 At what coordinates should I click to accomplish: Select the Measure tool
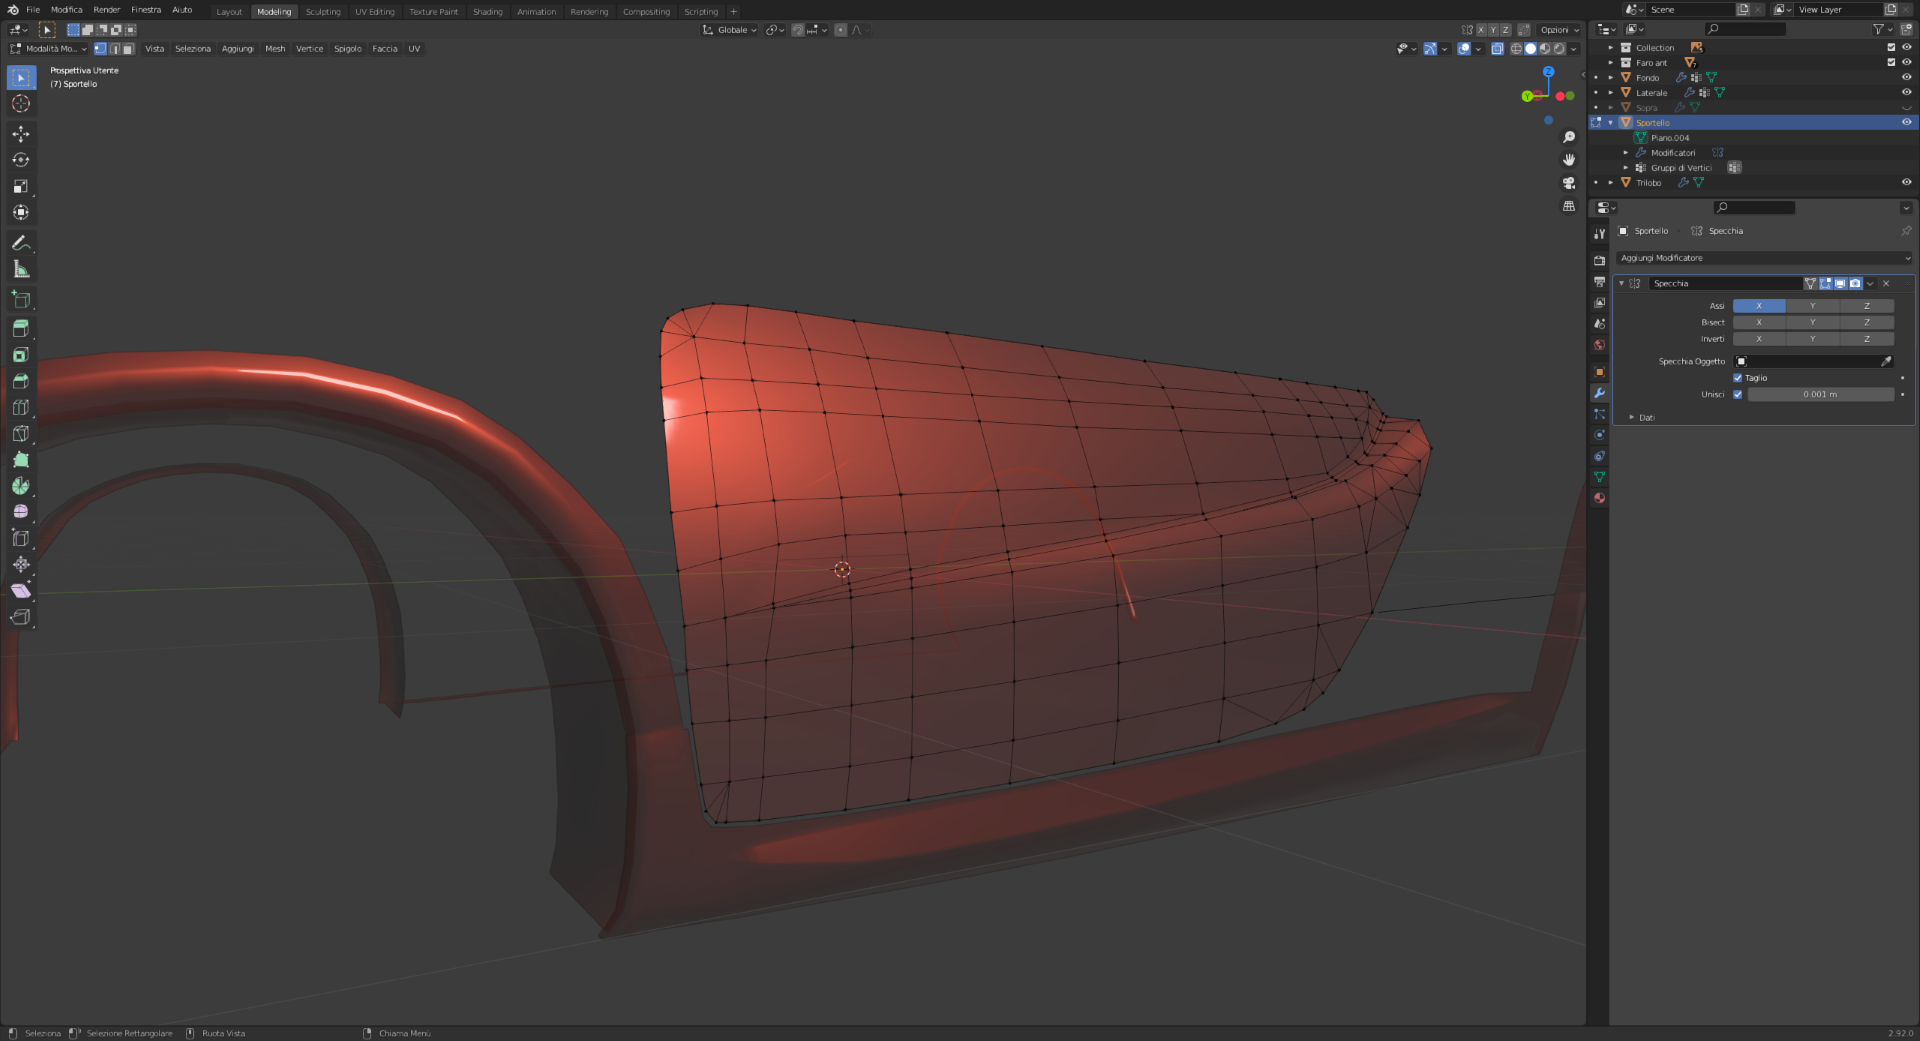click(x=21, y=269)
